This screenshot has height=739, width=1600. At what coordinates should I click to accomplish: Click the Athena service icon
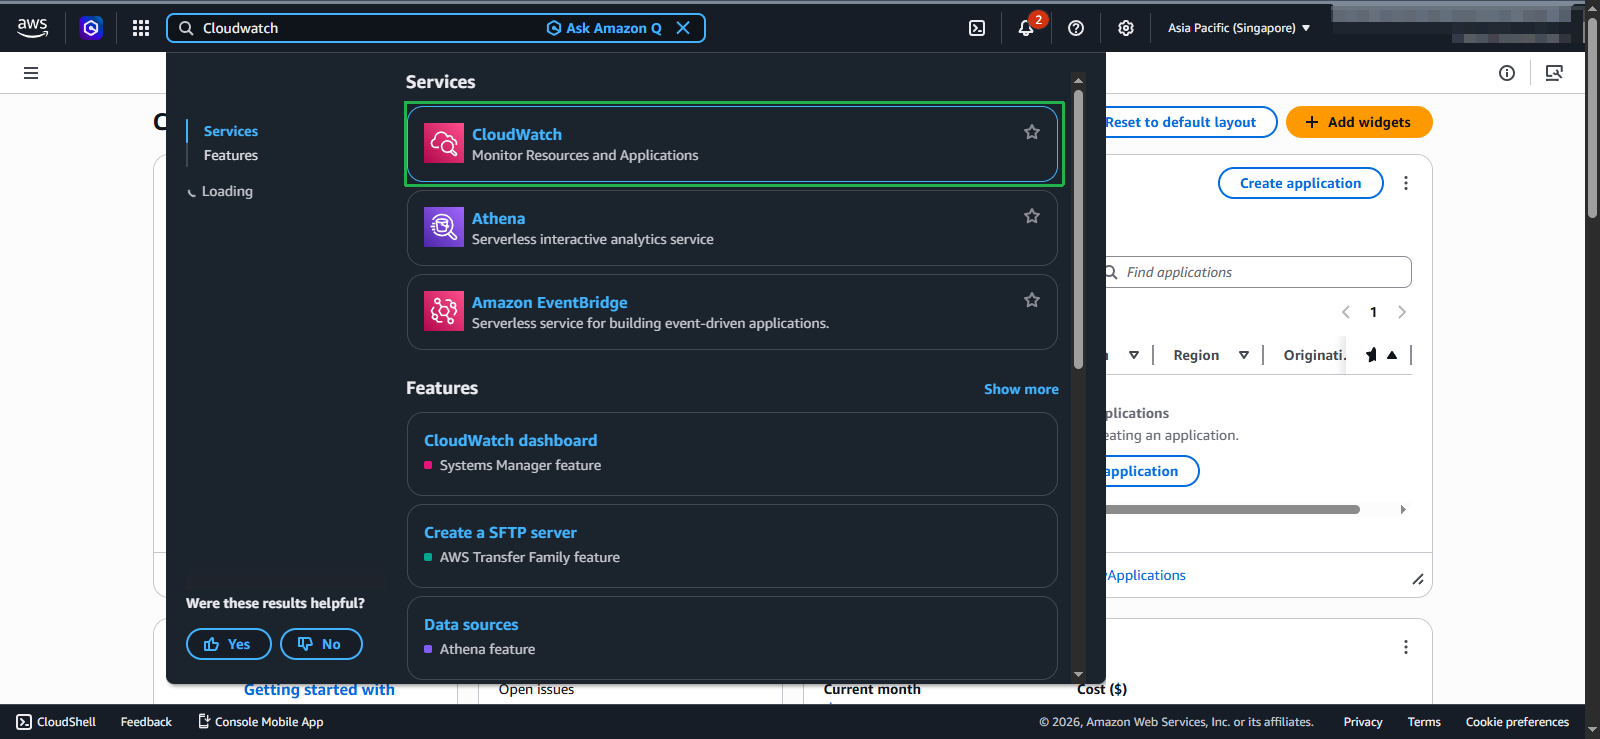tap(444, 227)
